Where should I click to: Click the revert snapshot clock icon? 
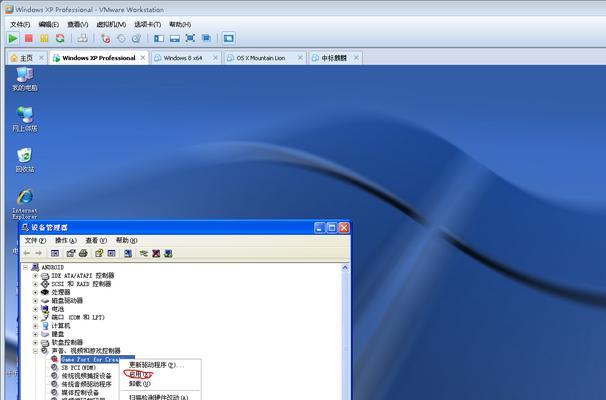tap(121, 38)
